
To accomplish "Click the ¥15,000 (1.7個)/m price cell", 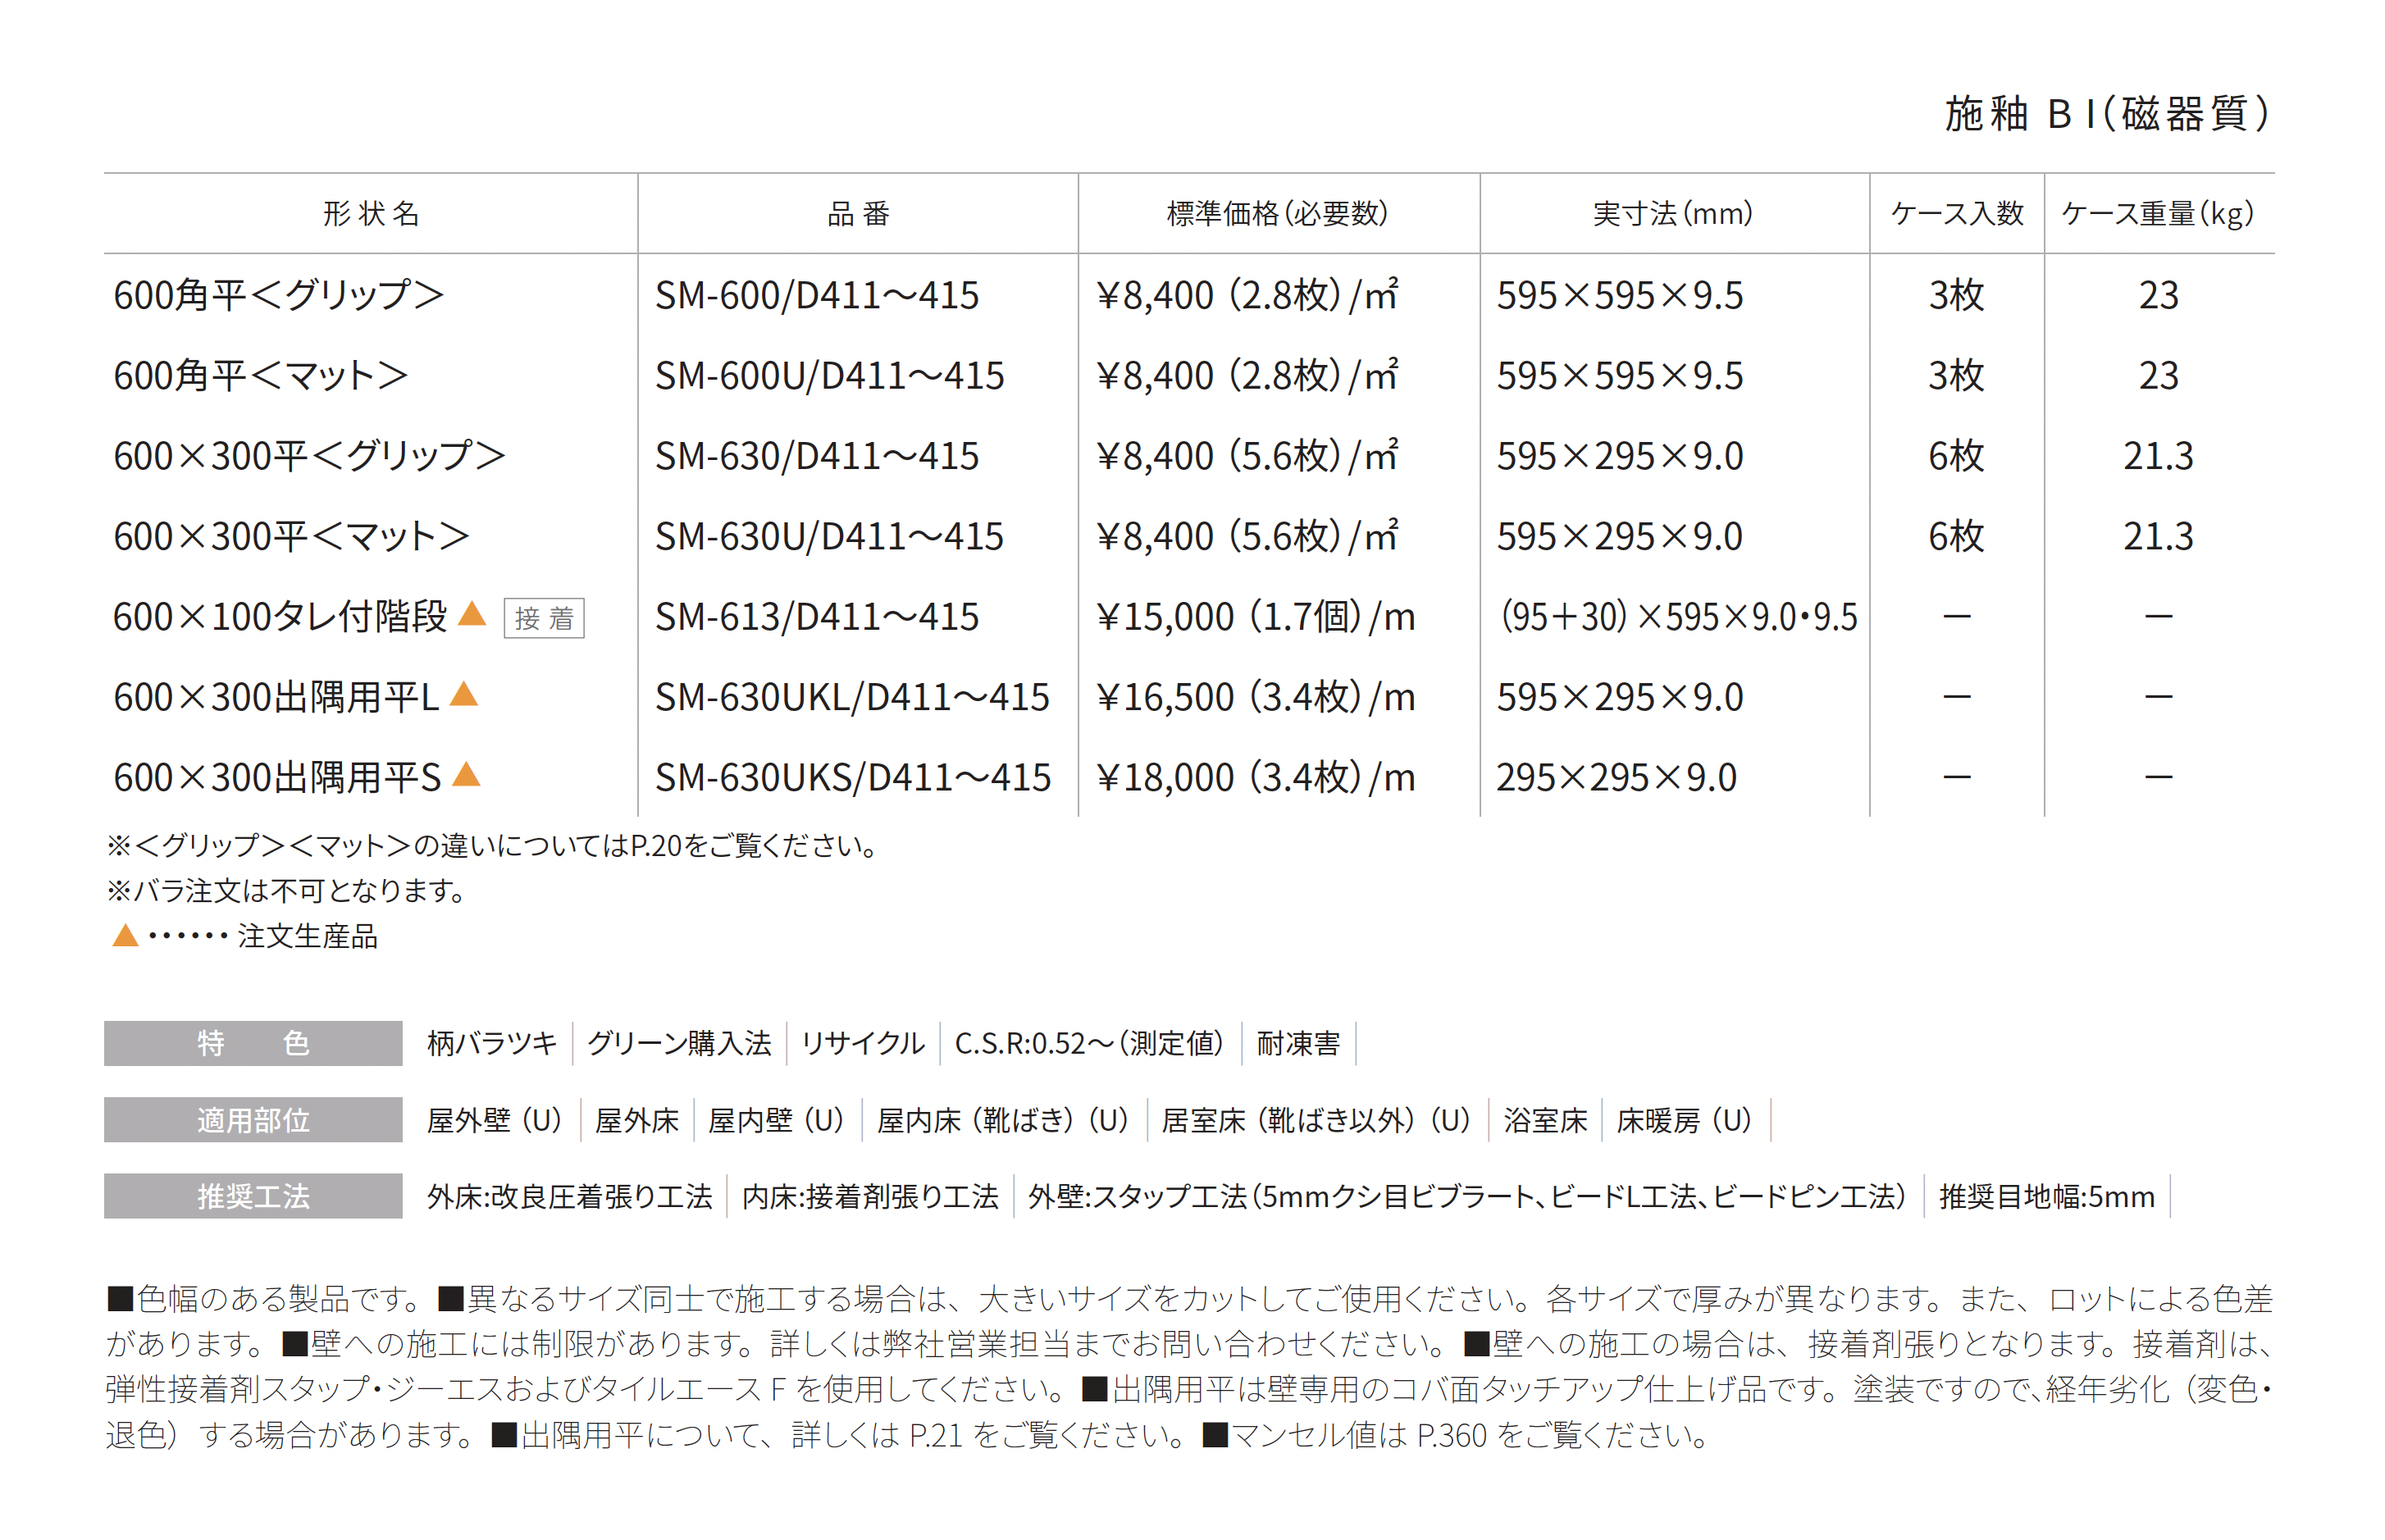I will click(1255, 617).
